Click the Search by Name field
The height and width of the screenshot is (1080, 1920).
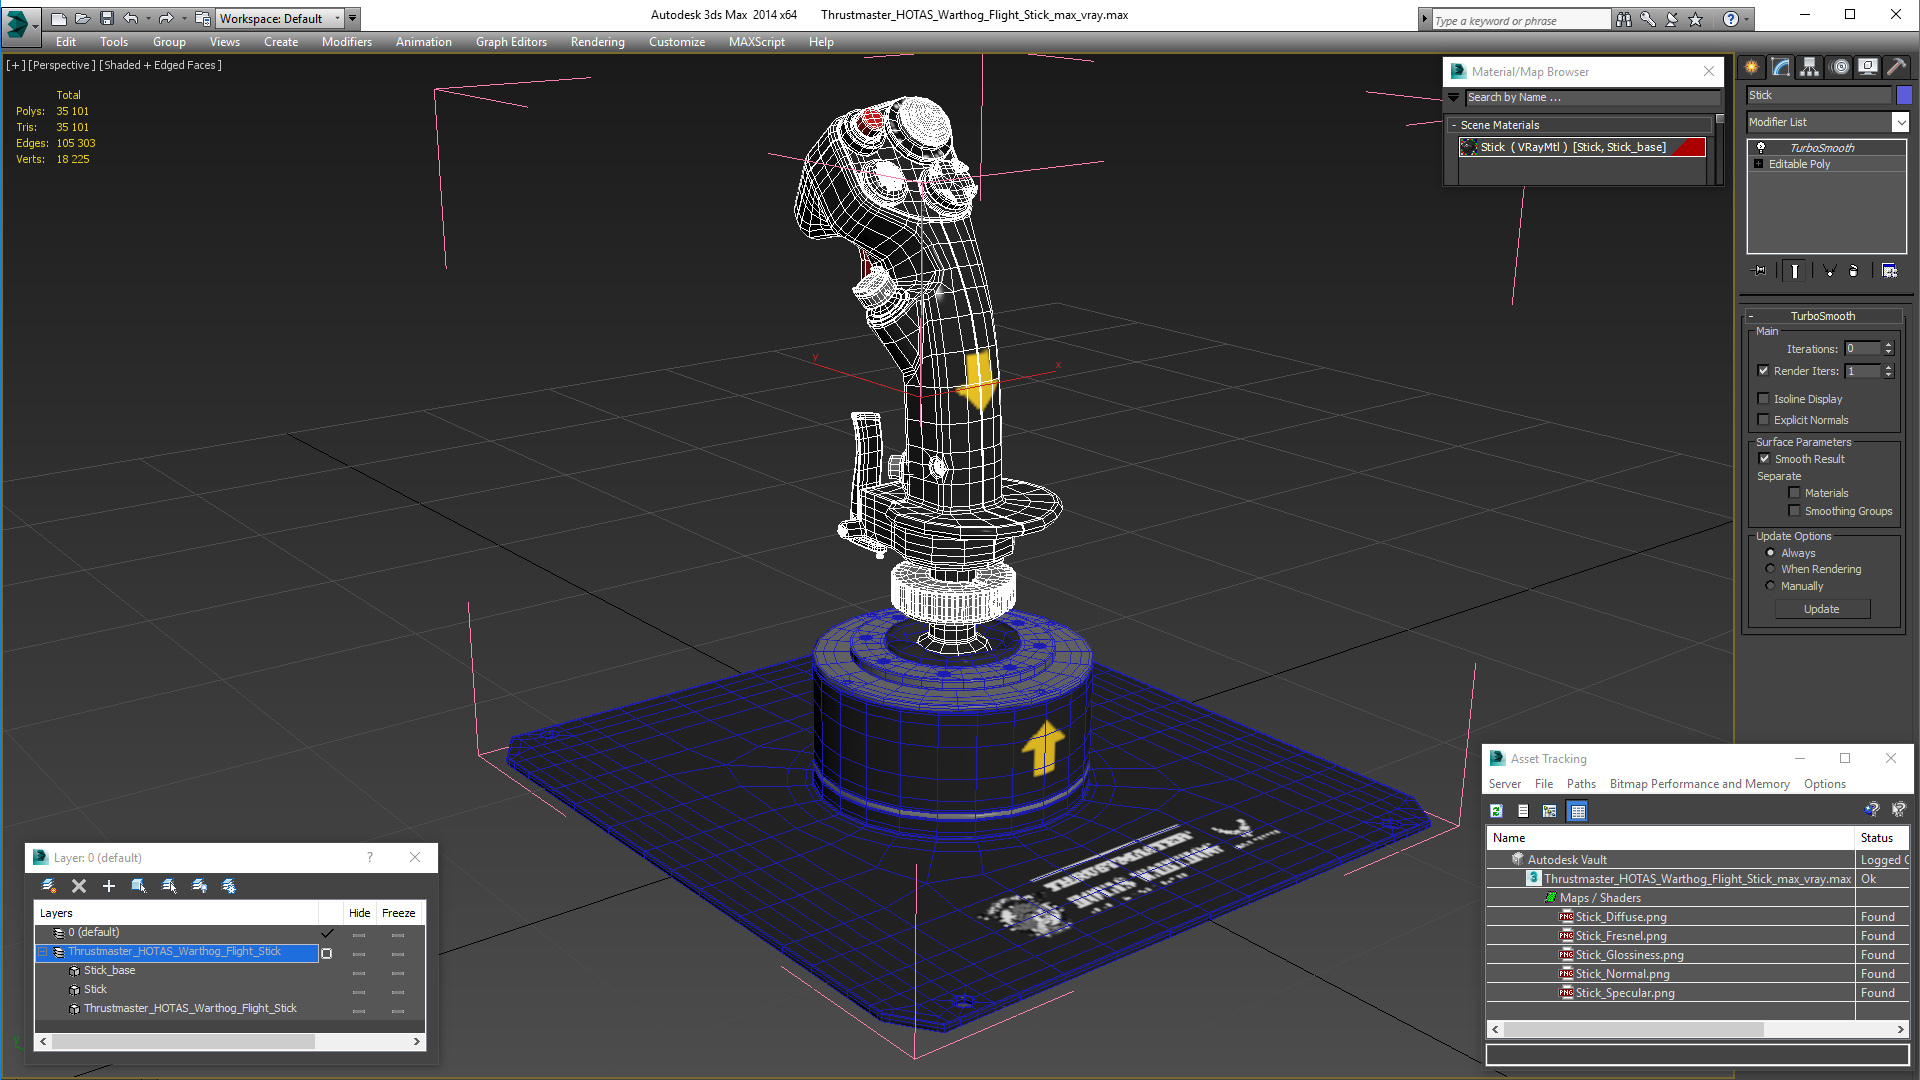(x=1592, y=97)
